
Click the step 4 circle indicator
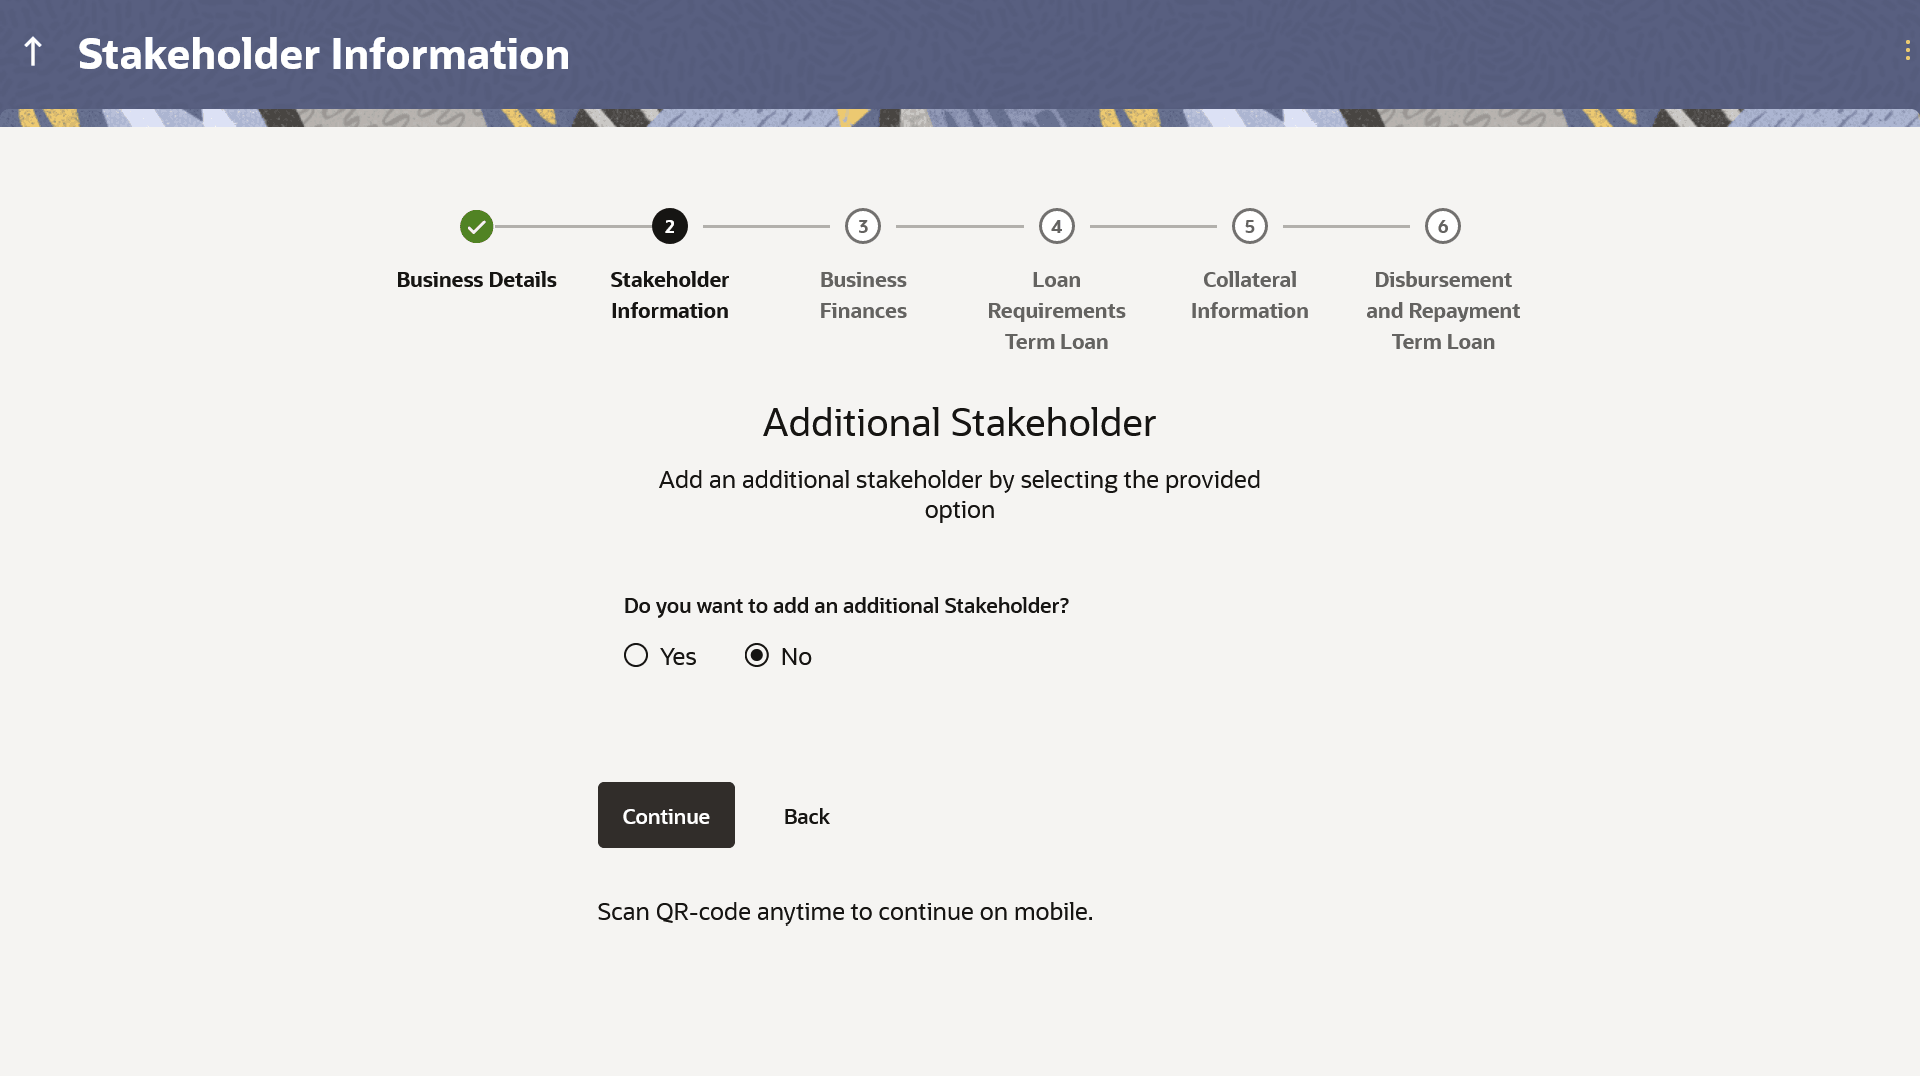pyautogui.click(x=1056, y=226)
